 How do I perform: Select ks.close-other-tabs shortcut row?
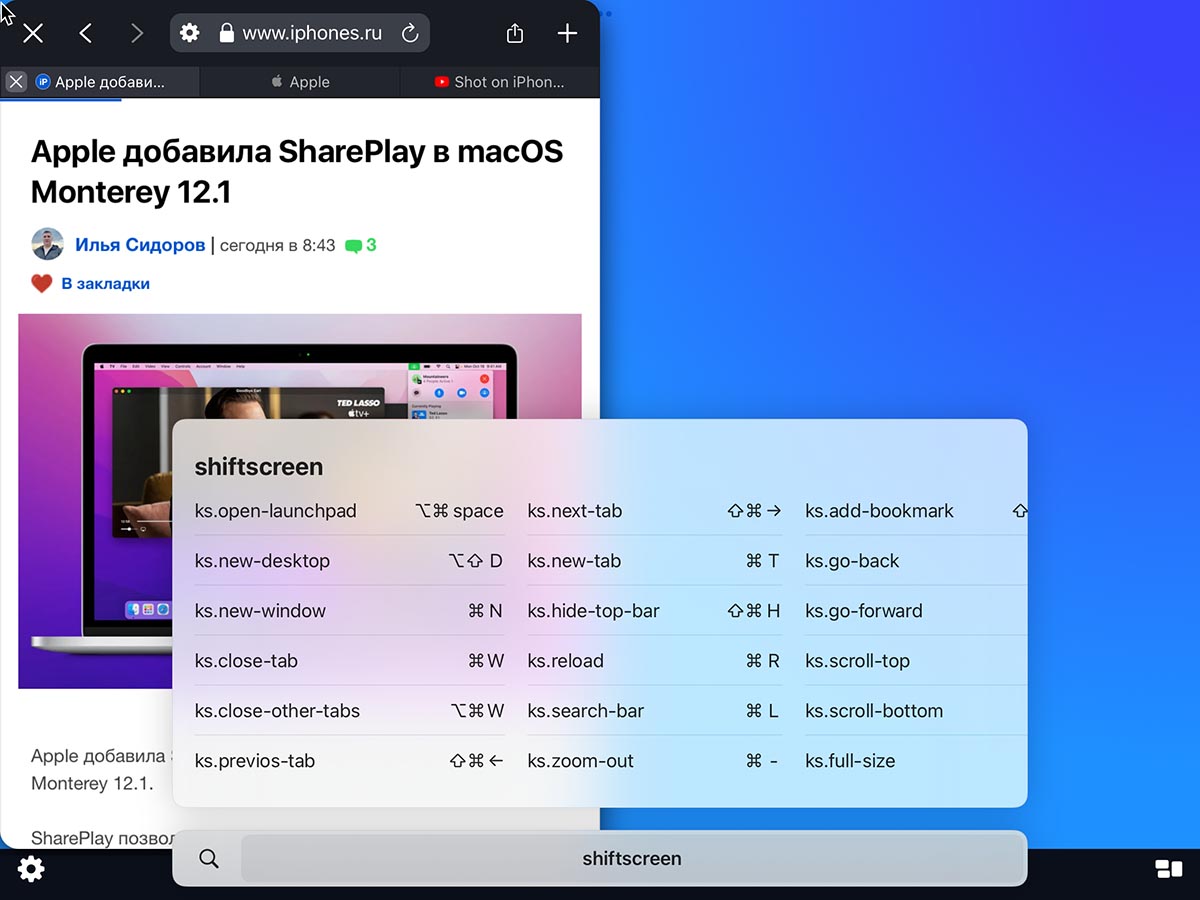tap(349, 711)
